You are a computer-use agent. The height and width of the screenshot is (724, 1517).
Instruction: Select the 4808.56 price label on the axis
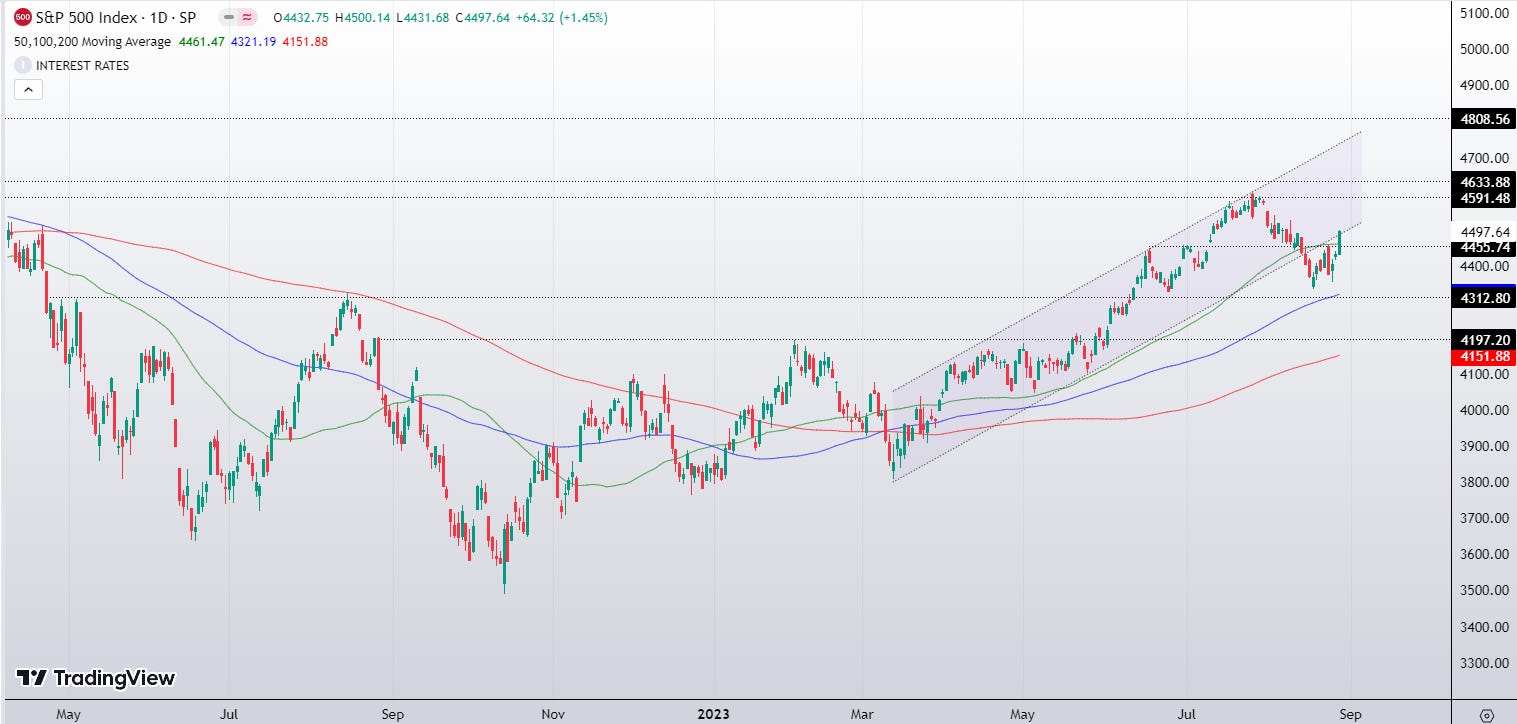pyautogui.click(x=1484, y=119)
